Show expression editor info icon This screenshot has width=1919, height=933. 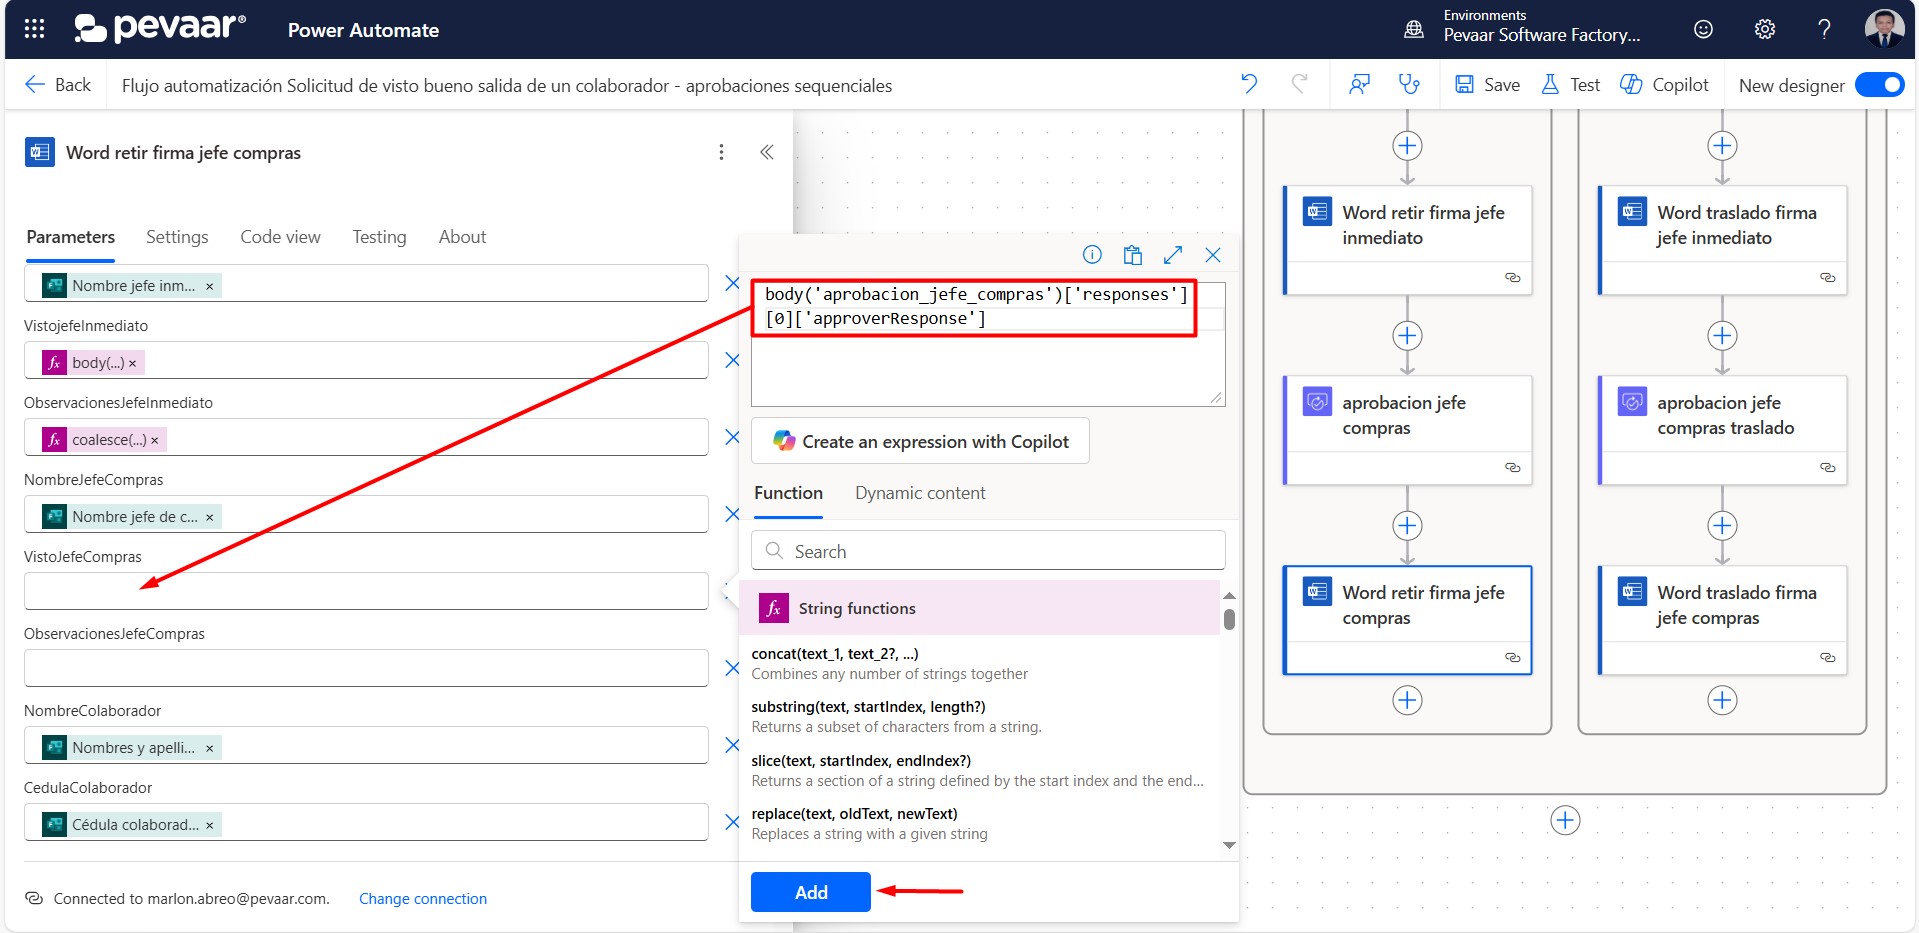(x=1092, y=255)
